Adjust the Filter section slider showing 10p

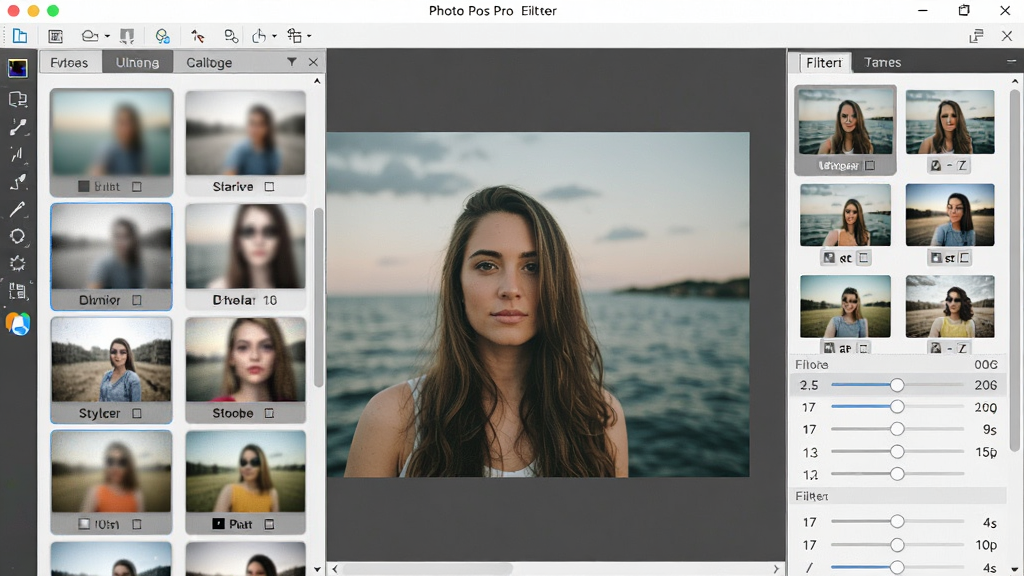coord(897,545)
